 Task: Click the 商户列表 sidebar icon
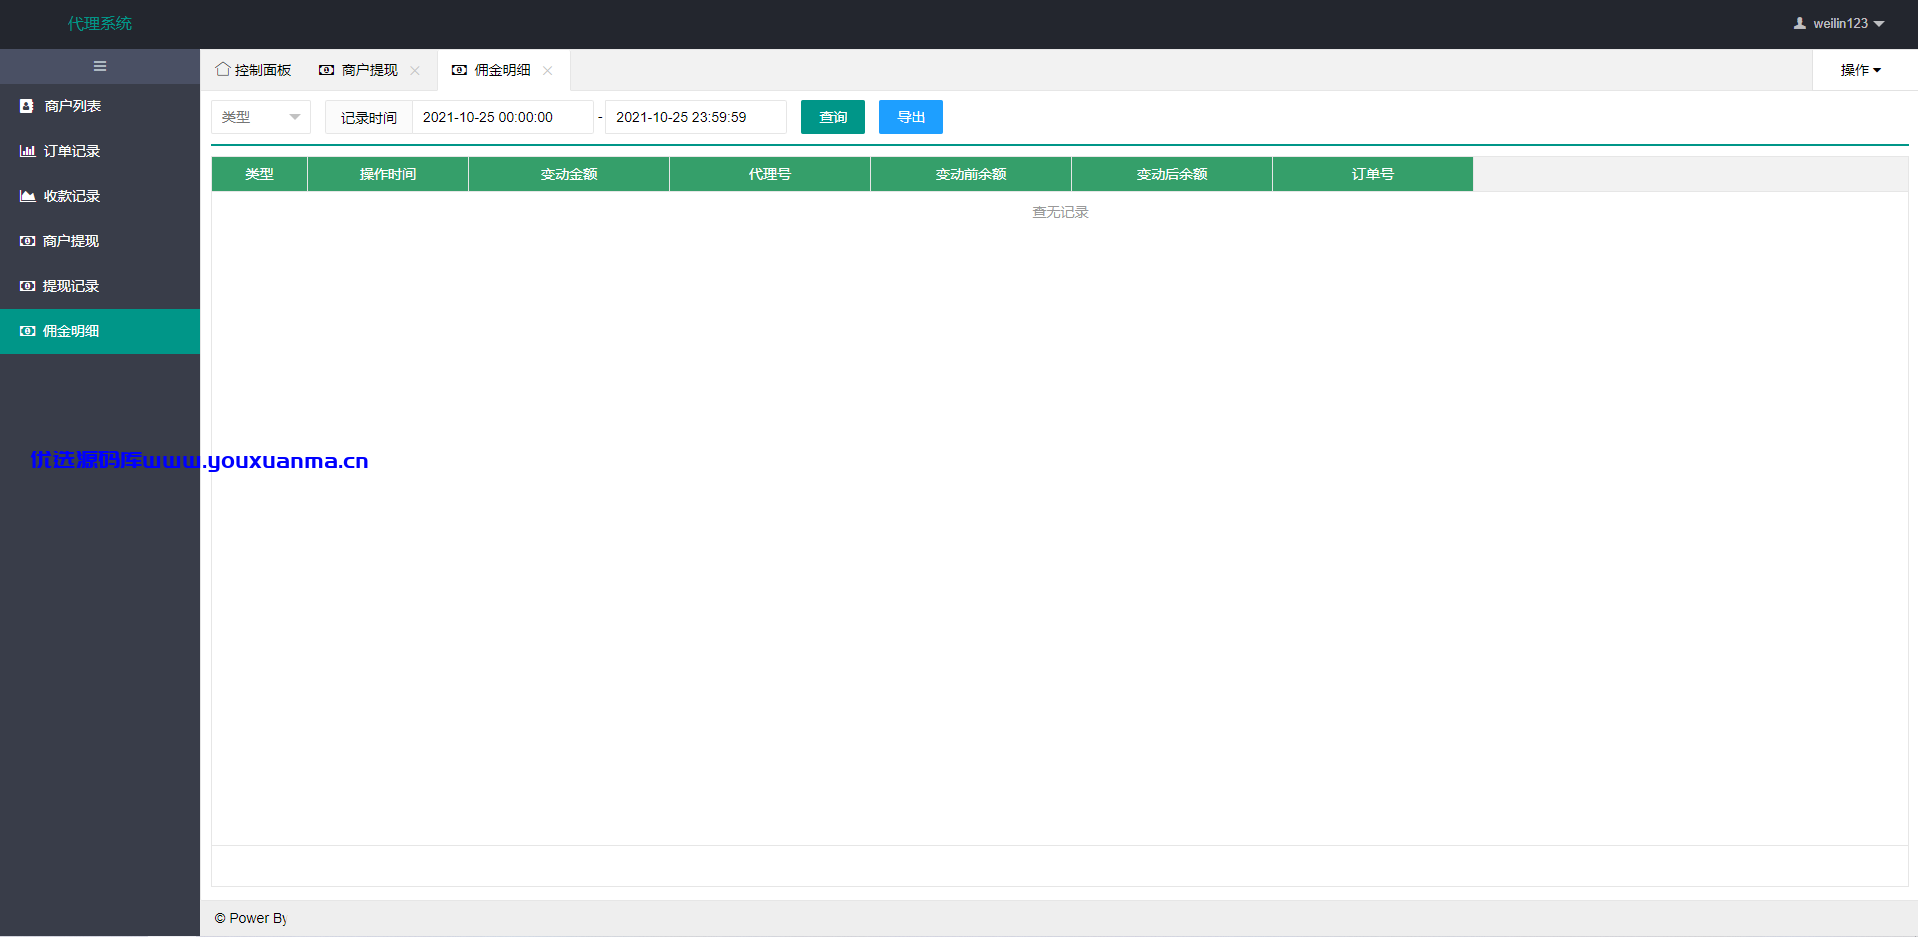[x=27, y=106]
